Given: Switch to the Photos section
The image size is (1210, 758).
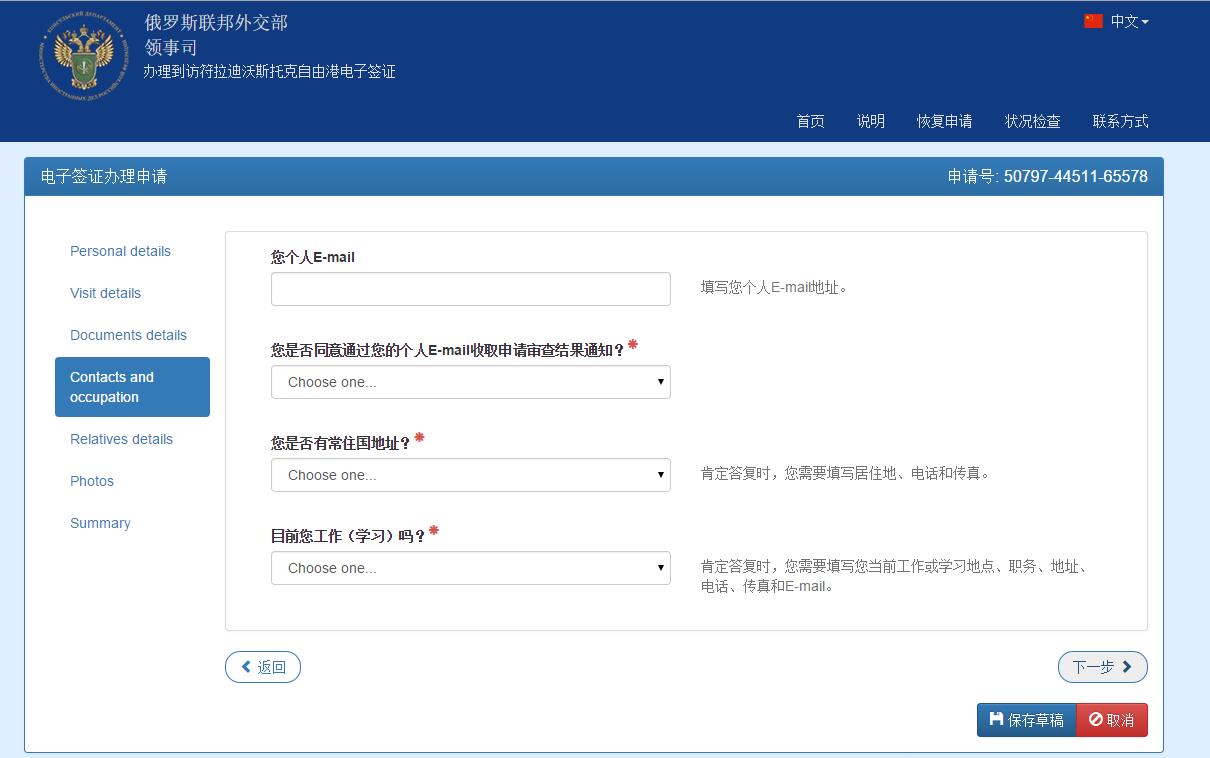Looking at the screenshot, I should [x=92, y=481].
